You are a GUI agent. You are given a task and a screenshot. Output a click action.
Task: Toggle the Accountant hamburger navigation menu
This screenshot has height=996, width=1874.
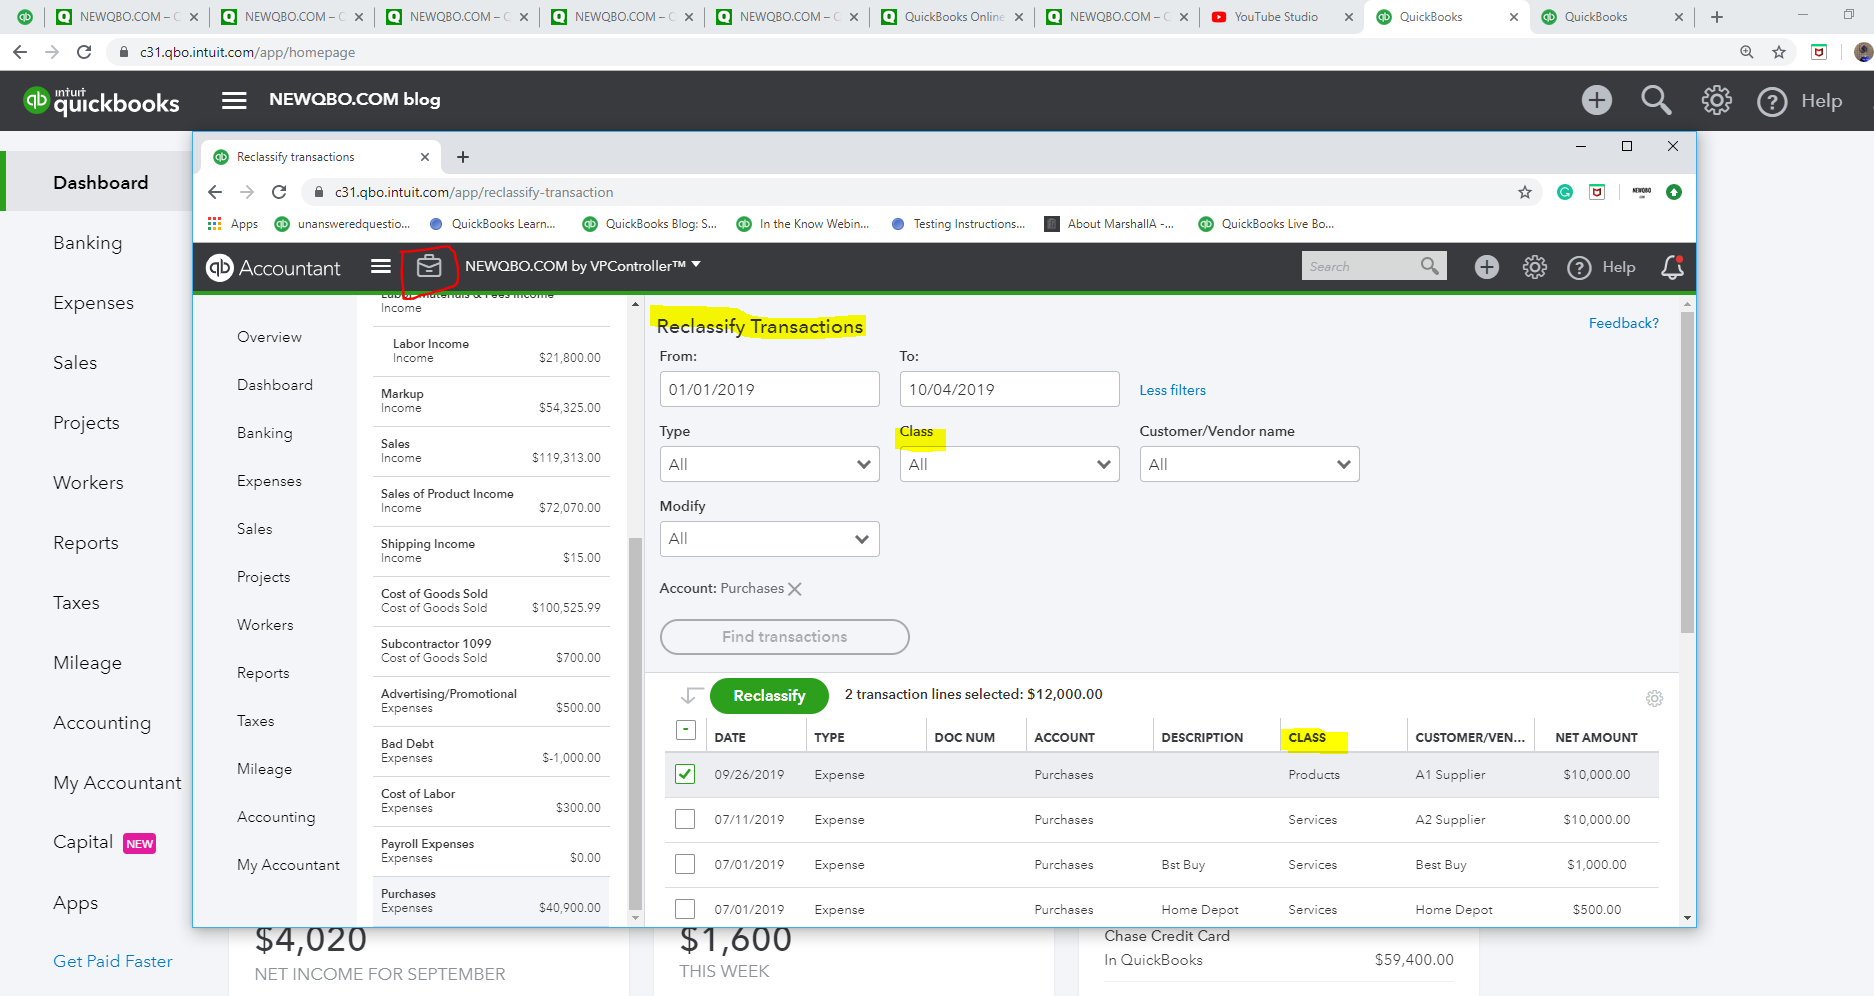pyautogui.click(x=381, y=266)
